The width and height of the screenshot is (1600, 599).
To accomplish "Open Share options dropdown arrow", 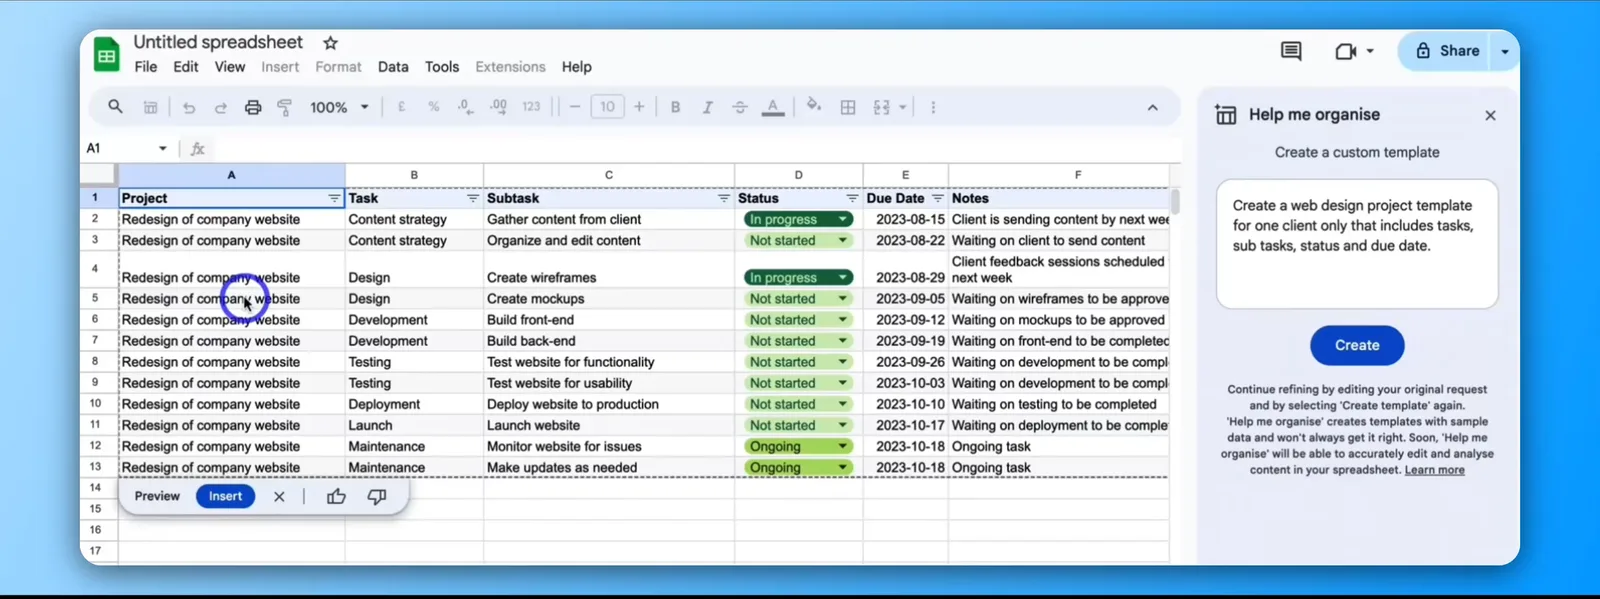I will (x=1505, y=51).
